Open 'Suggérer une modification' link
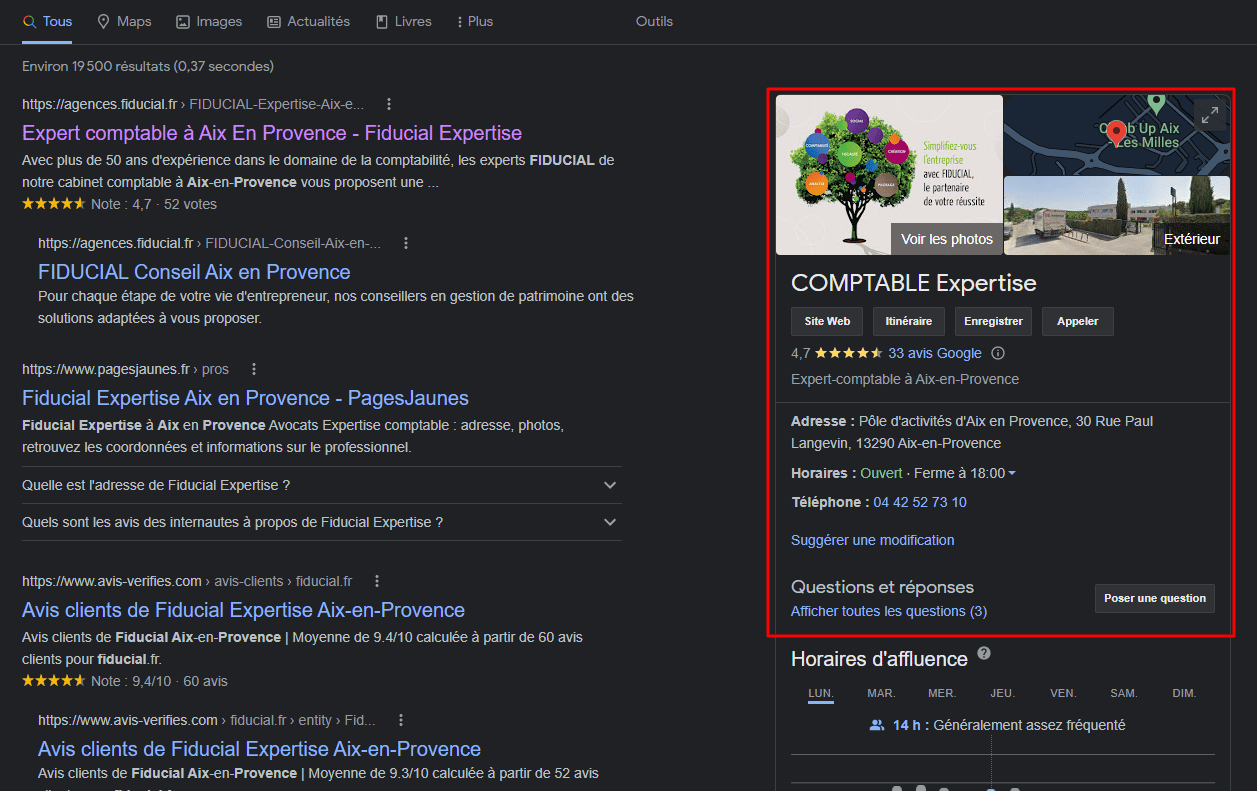The width and height of the screenshot is (1257, 791). point(872,540)
